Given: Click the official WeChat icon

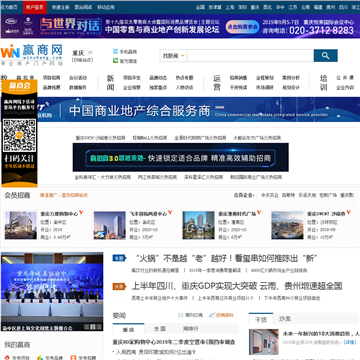Looking at the screenshot, I should click(115, 61).
